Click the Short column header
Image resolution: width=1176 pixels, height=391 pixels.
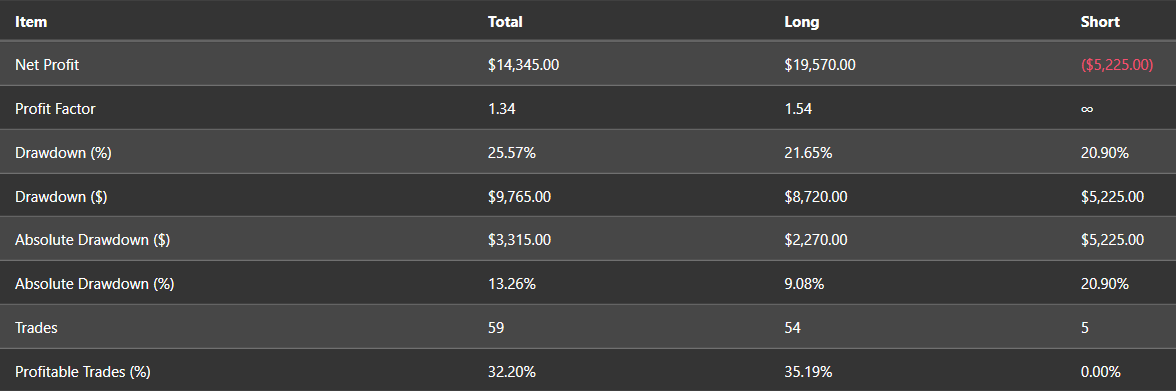point(1100,23)
